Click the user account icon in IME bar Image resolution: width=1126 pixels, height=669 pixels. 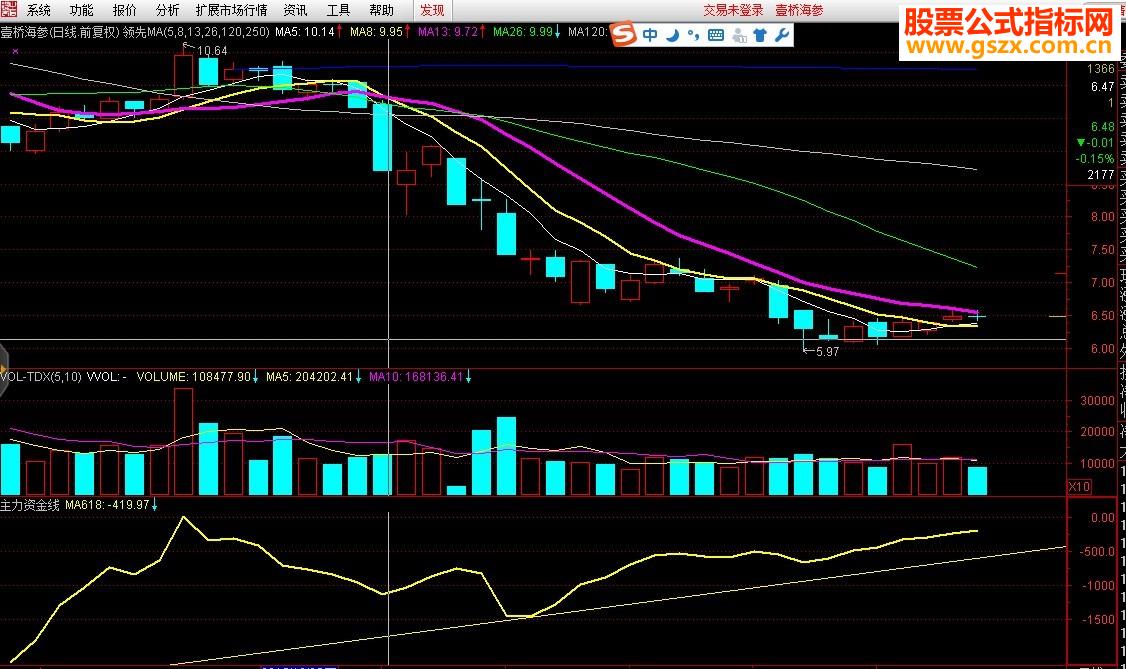click(739, 34)
